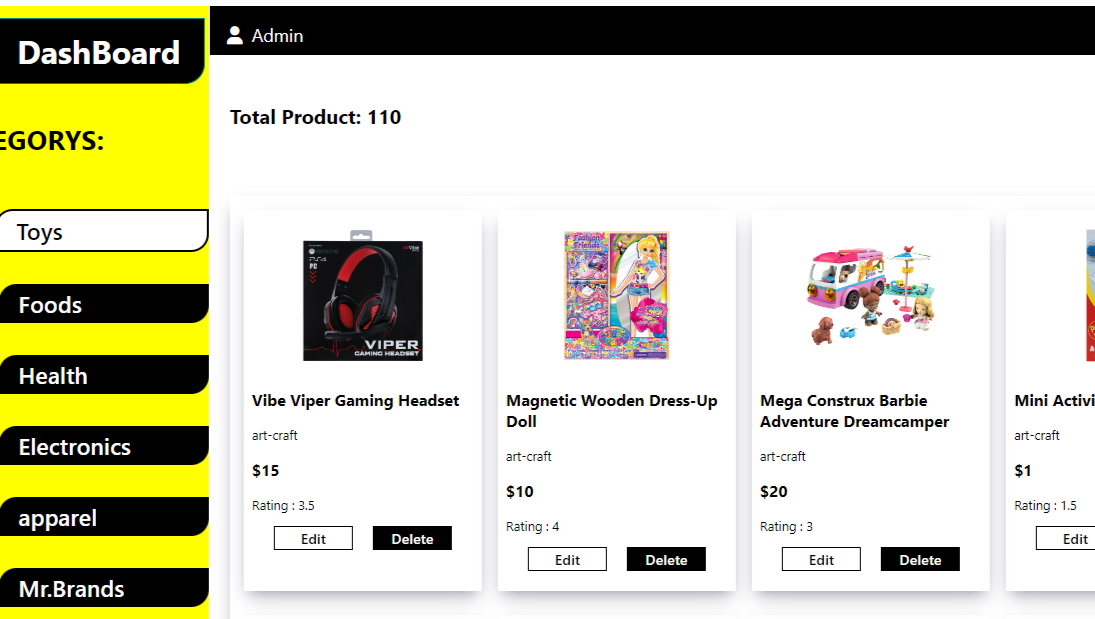Delete the Vibe Viper Gaming Headset

pyautogui.click(x=412, y=538)
